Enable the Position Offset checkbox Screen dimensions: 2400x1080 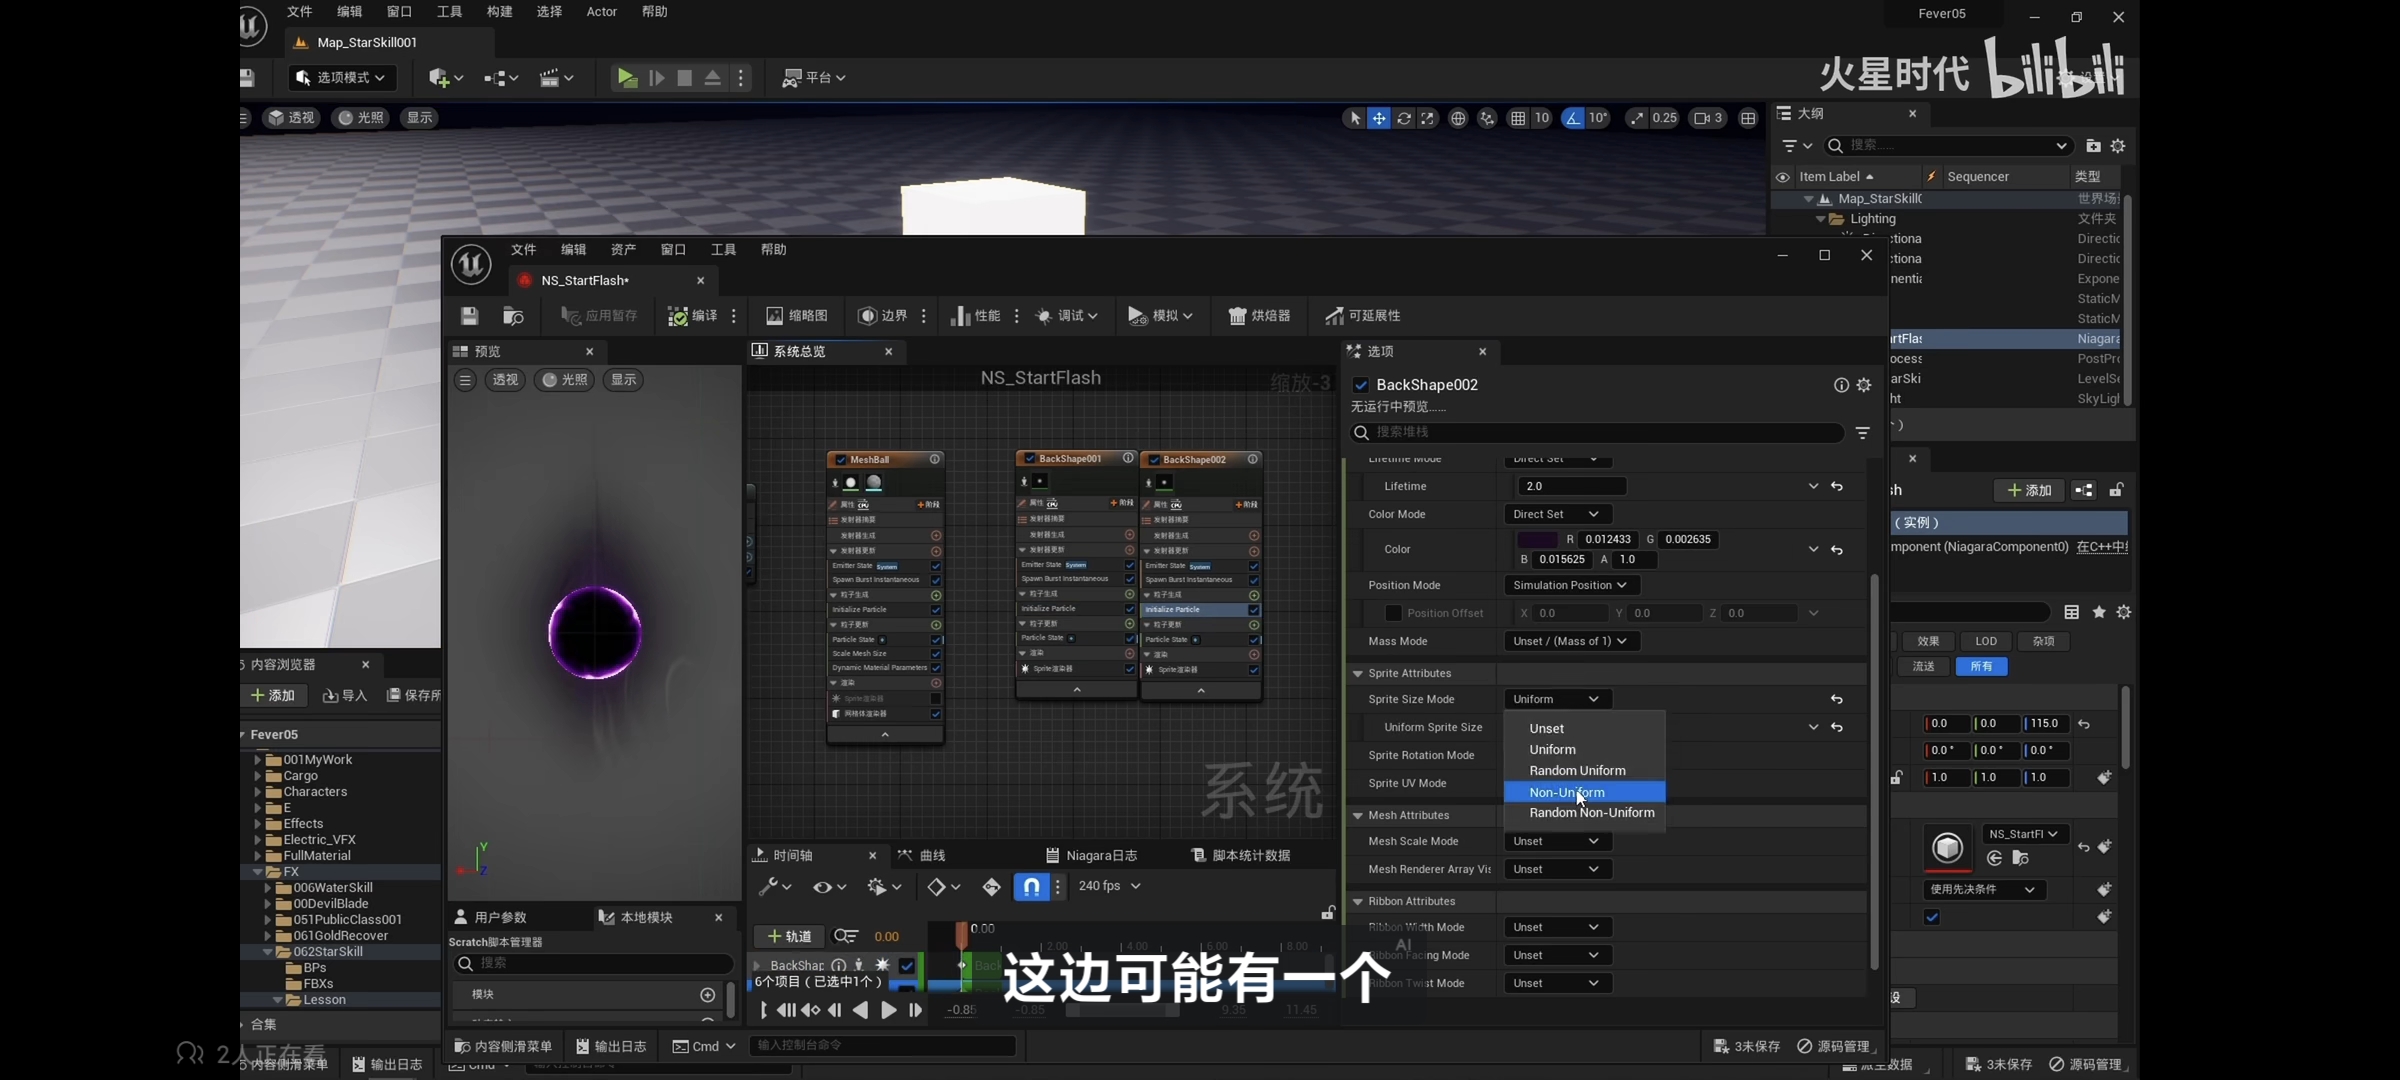1393,613
